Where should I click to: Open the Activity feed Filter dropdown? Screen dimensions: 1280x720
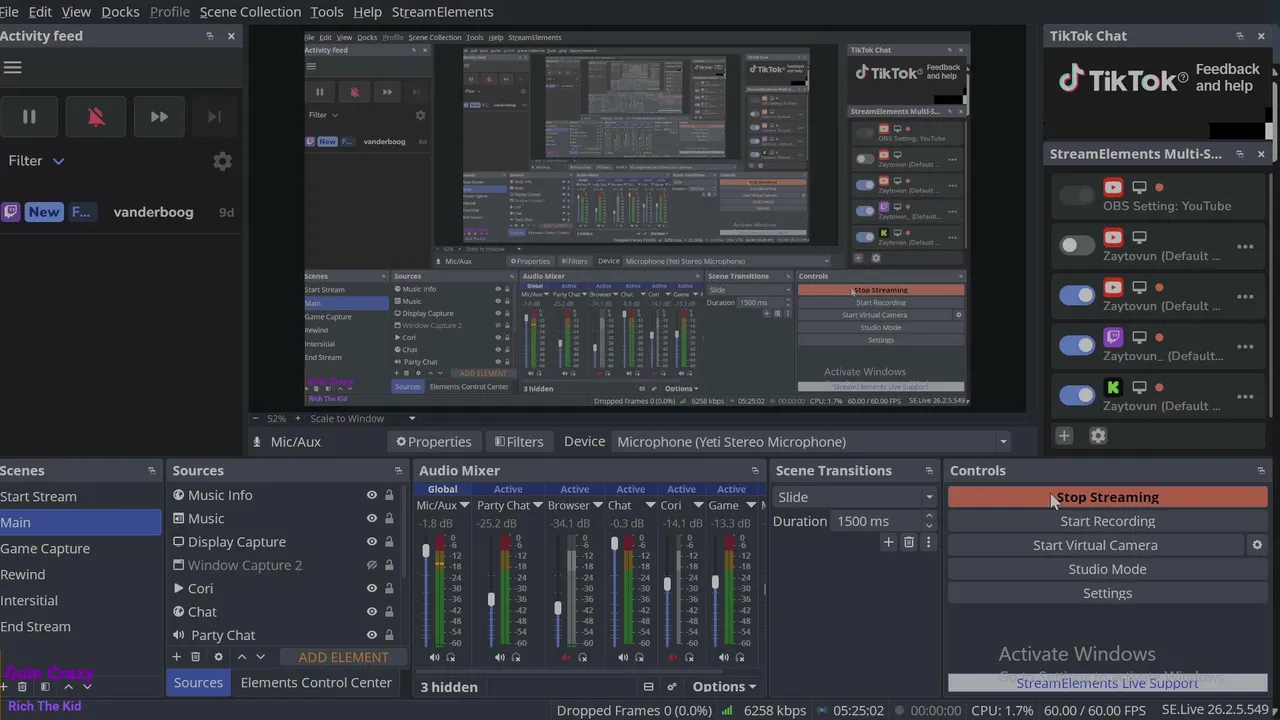tap(36, 161)
